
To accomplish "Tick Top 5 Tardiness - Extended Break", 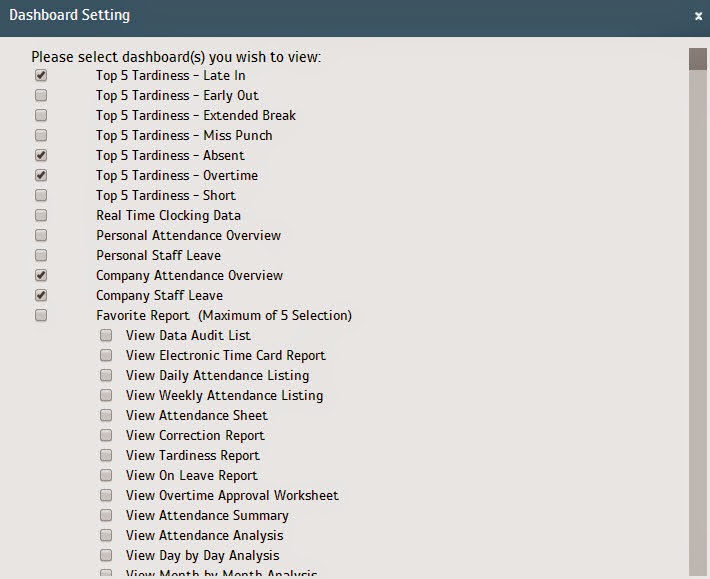I will click(x=41, y=115).
